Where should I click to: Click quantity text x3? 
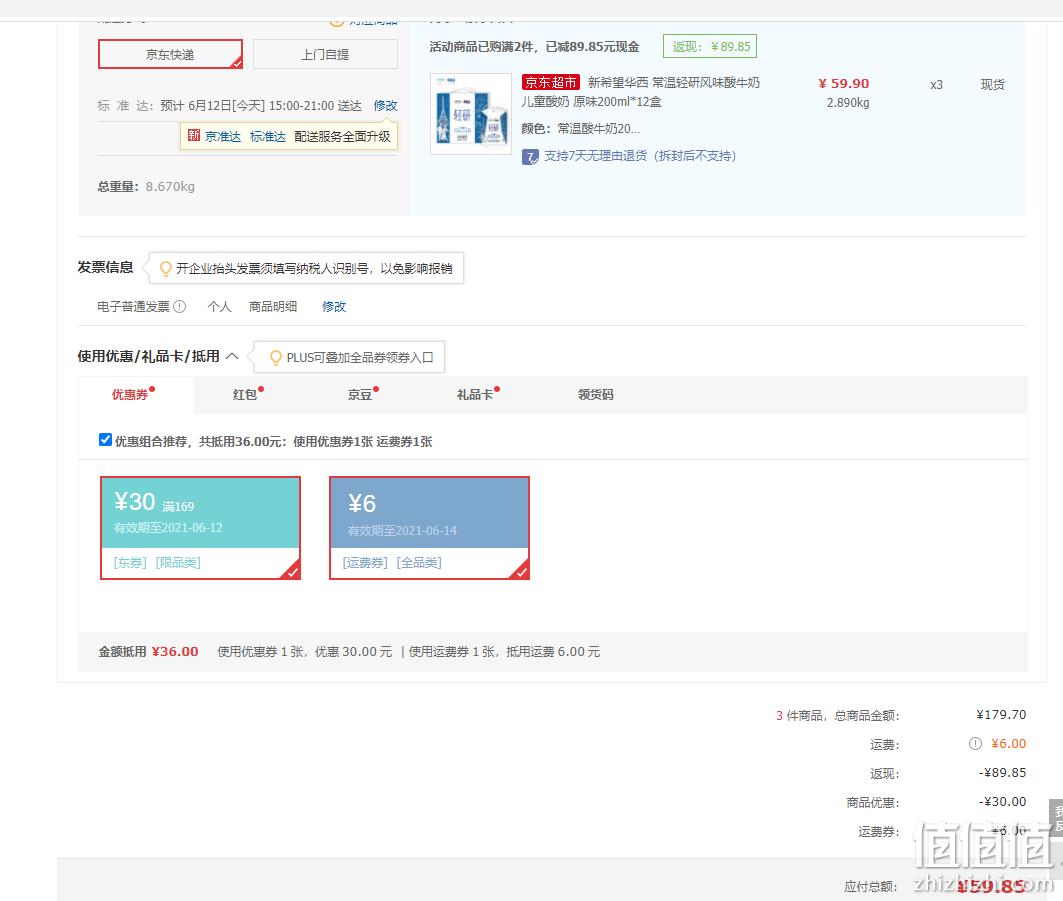[x=936, y=85]
